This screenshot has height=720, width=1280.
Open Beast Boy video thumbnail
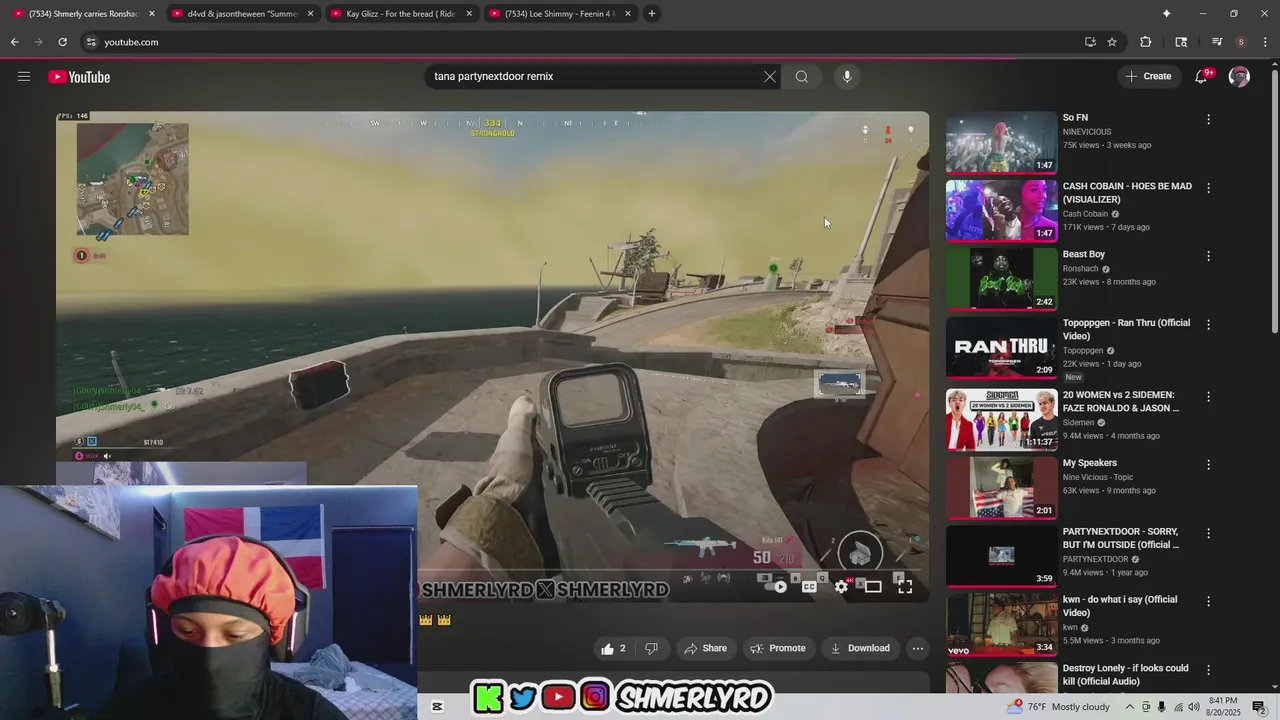pyautogui.click(x=1001, y=279)
